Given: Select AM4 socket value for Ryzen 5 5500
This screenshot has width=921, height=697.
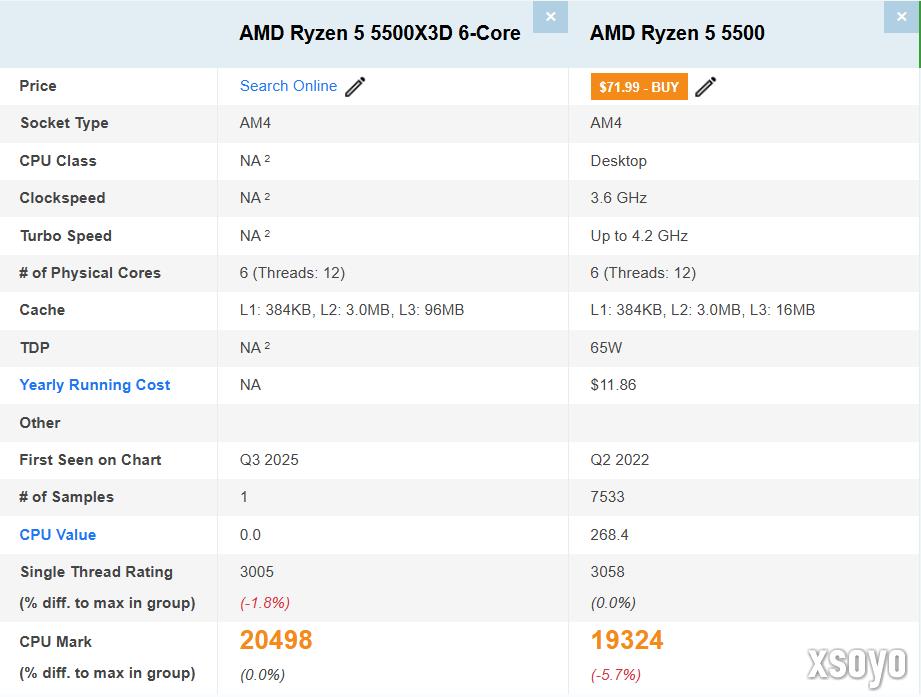Looking at the screenshot, I should coord(606,123).
